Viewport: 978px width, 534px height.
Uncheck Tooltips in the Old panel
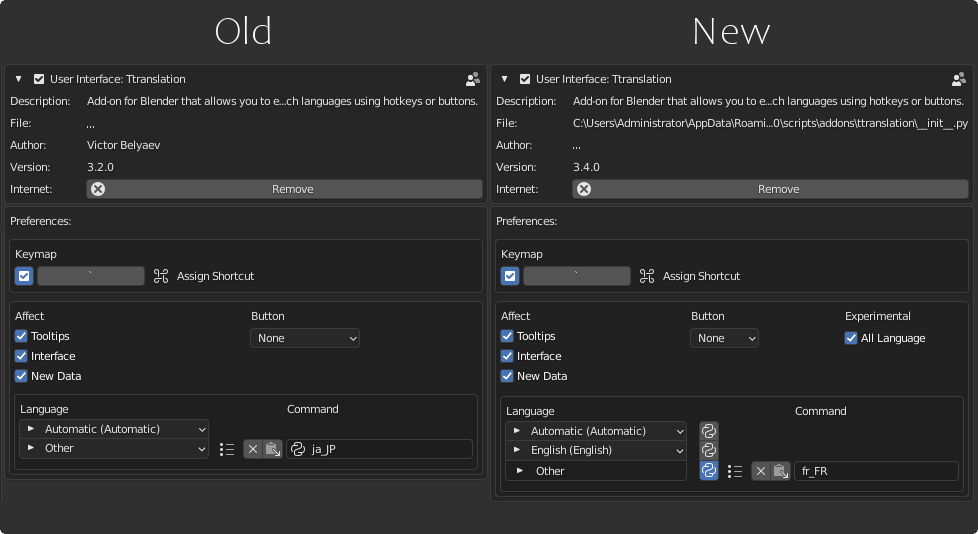21,336
